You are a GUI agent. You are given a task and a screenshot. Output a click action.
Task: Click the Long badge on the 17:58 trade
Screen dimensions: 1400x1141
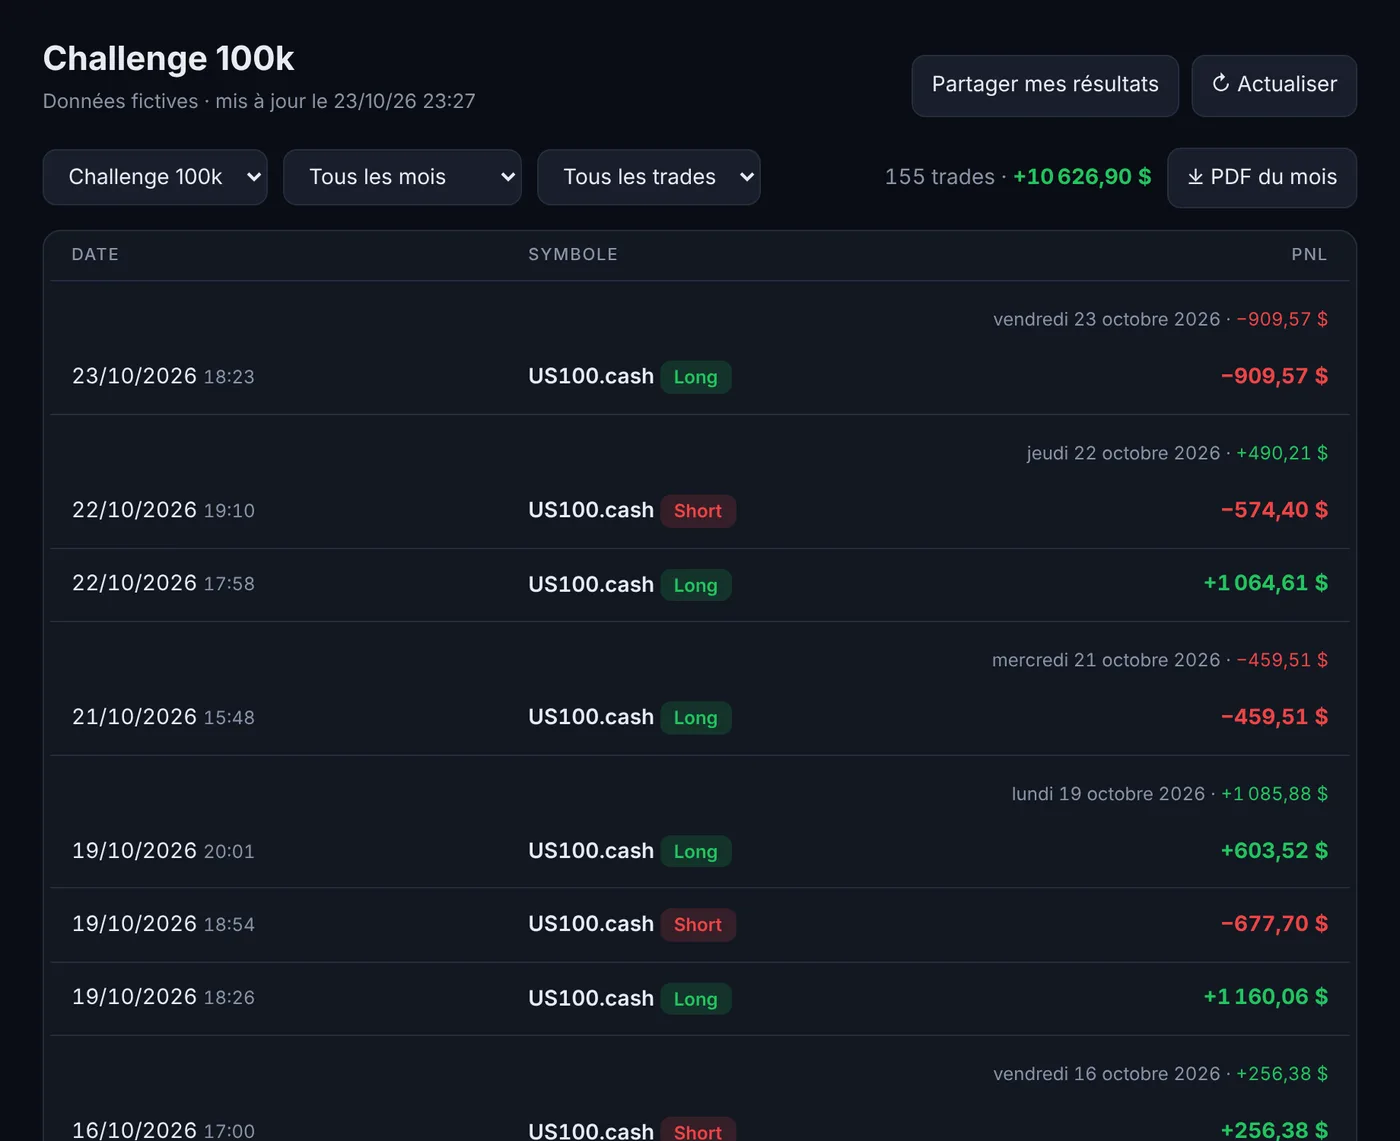(x=696, y=585)
